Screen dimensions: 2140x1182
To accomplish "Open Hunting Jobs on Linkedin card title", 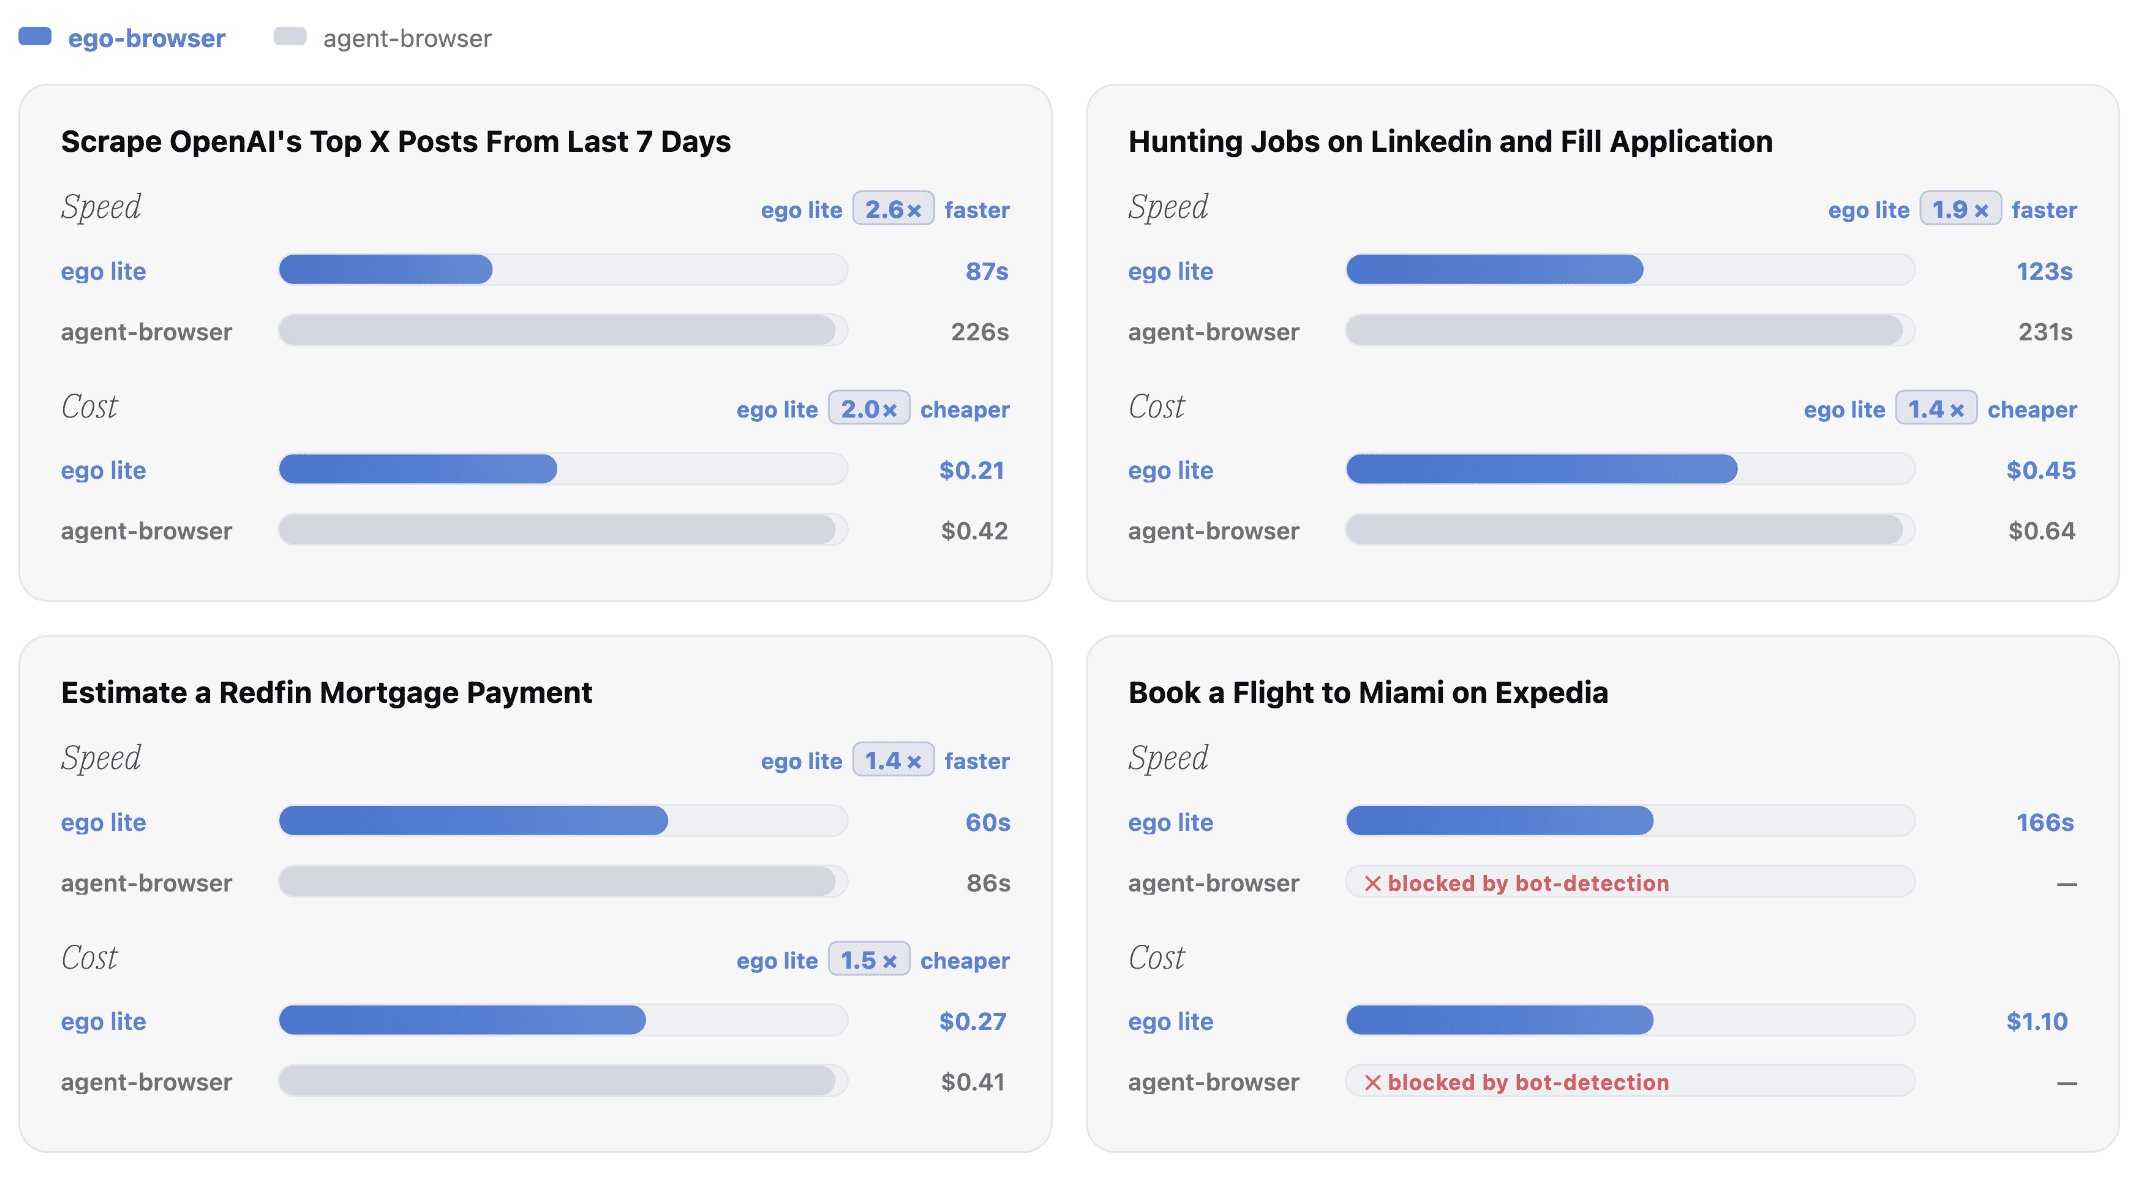I will click(x=1450, y=141).
